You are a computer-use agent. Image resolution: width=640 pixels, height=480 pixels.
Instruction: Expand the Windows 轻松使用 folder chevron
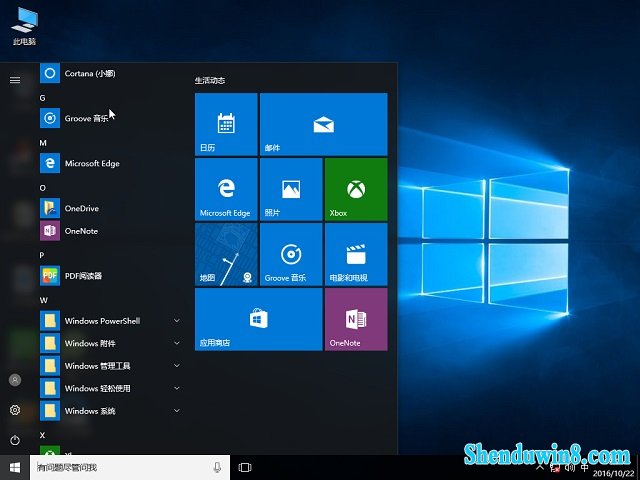tap(177, 388)
